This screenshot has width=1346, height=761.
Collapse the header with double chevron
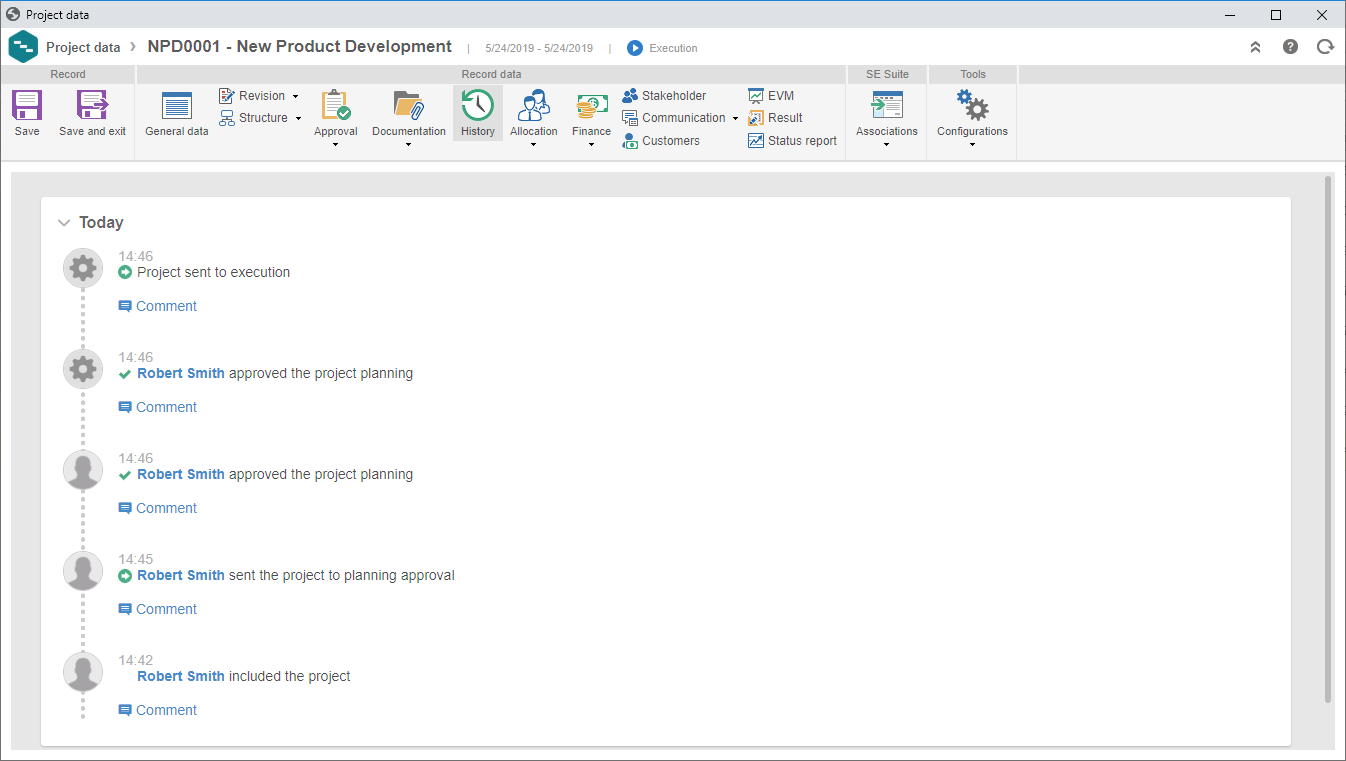[x=1256, y=47]
